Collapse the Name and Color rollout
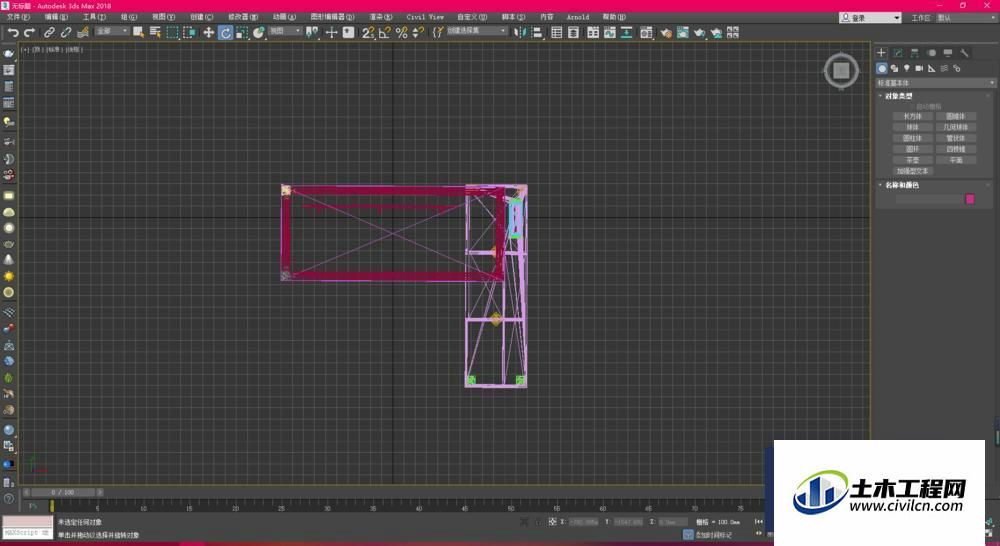Viewport: 1000px width, 546px height. (x=901, y=185)
